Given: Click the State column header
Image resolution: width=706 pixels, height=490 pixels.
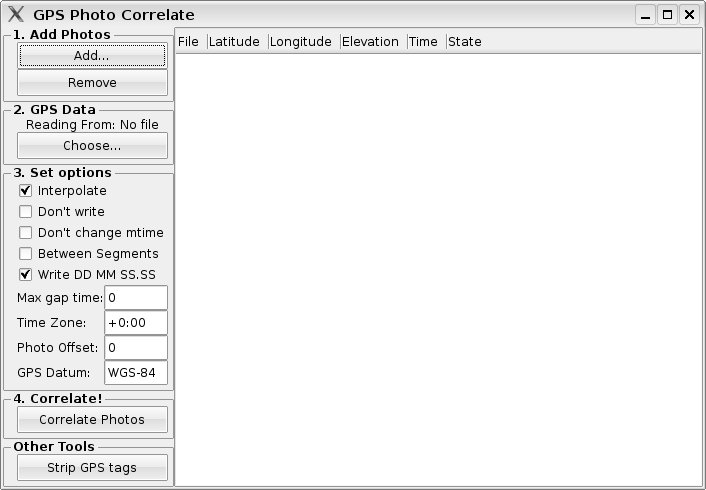Looking at the screenshot, I should click(x=465, y=42).
